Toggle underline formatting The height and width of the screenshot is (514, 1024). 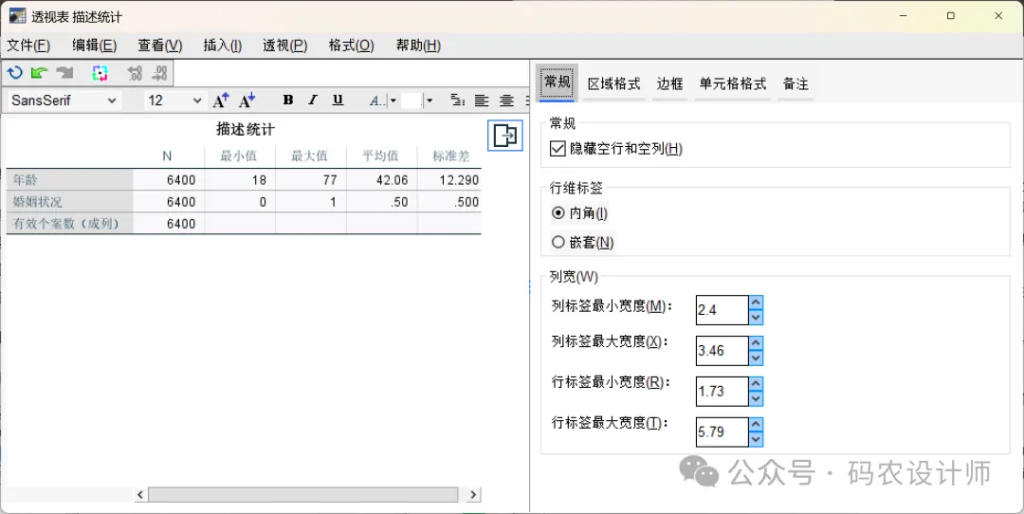(x=338, y=100)
